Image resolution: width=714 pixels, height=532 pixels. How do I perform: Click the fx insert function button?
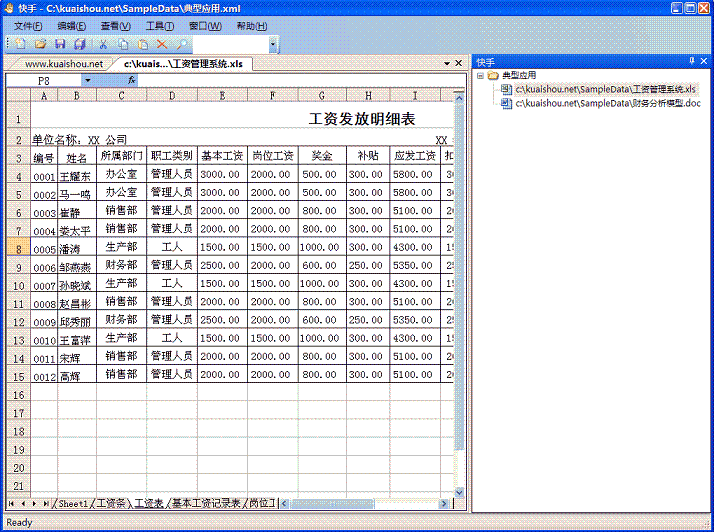(x=131, y=79)
